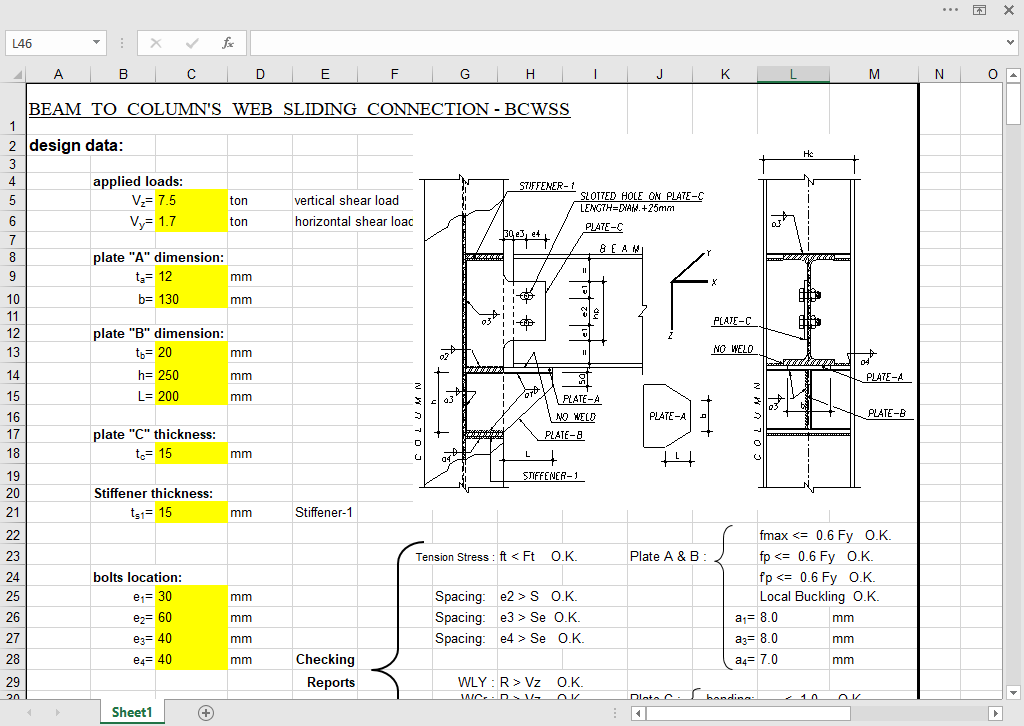Click the 'Reports' label cell

click(x=331, y=682)
